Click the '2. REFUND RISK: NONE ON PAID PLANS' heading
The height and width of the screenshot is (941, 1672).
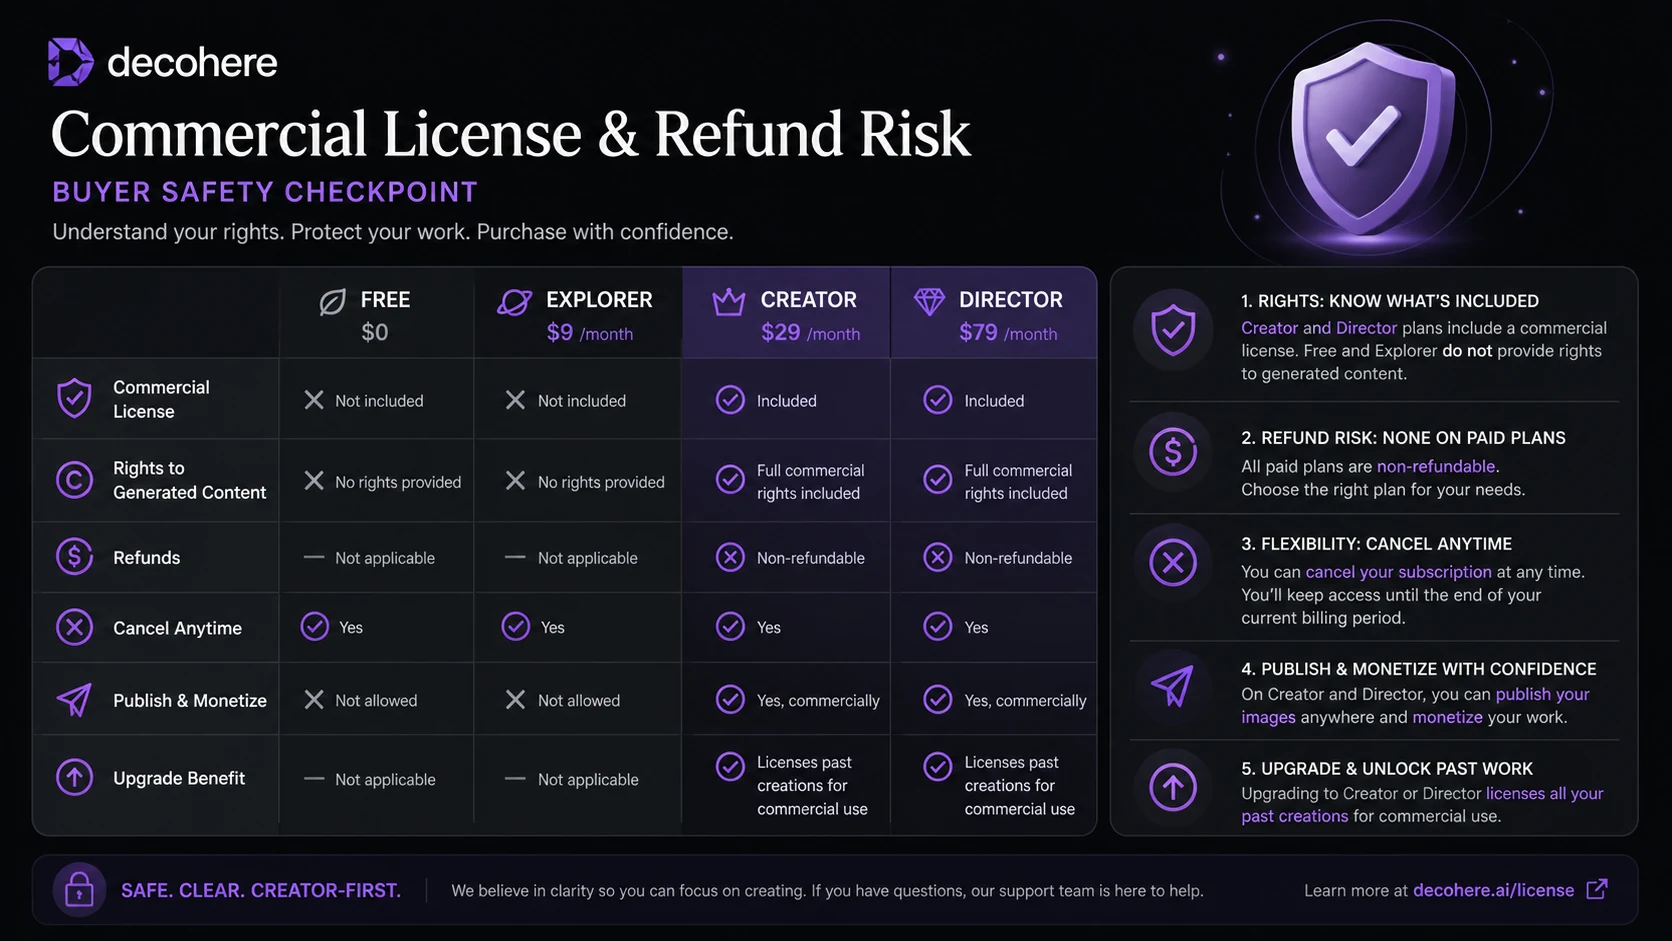(1403, 438)
